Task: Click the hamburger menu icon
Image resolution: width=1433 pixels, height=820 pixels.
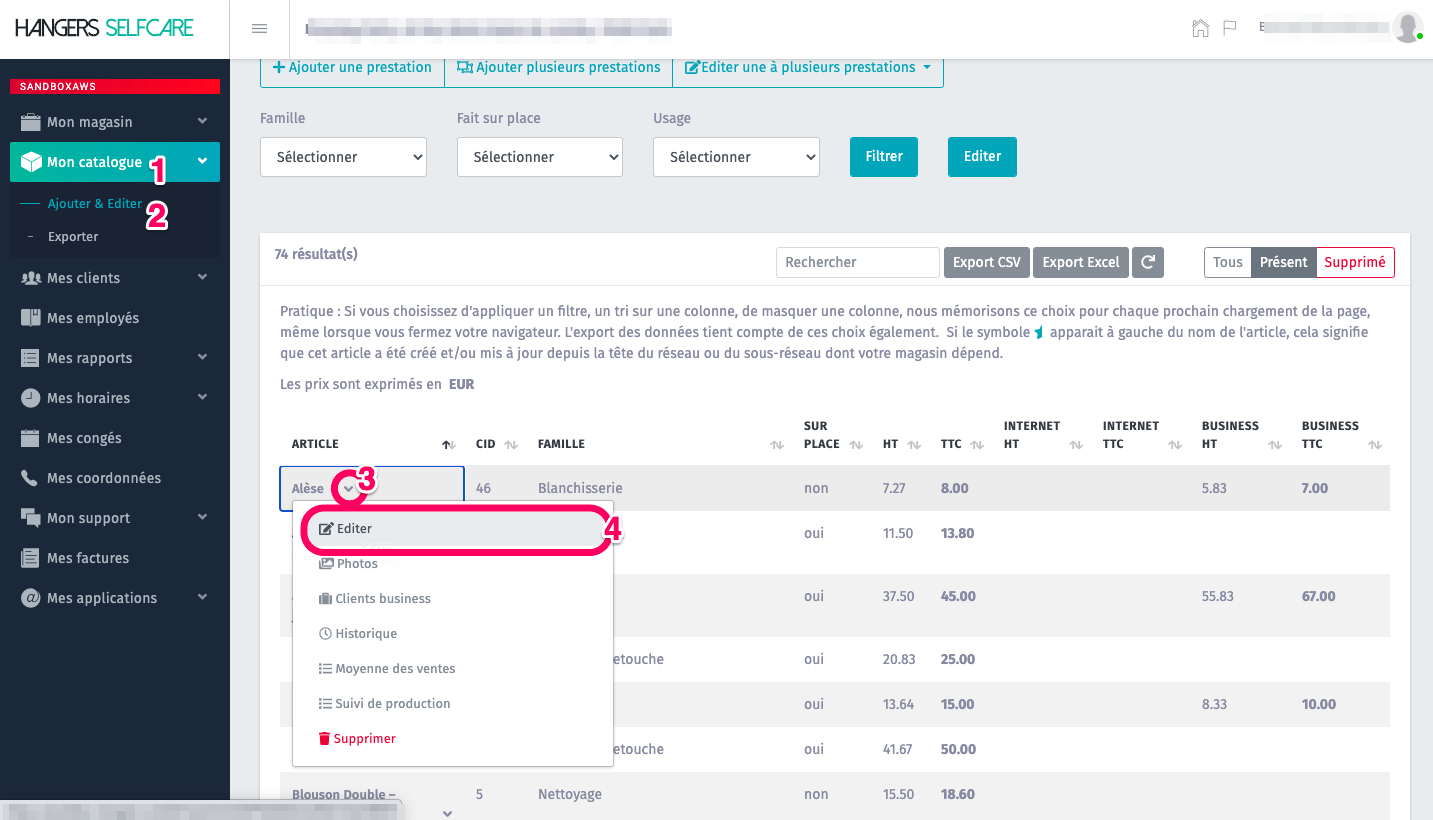Action: point(259,28)
